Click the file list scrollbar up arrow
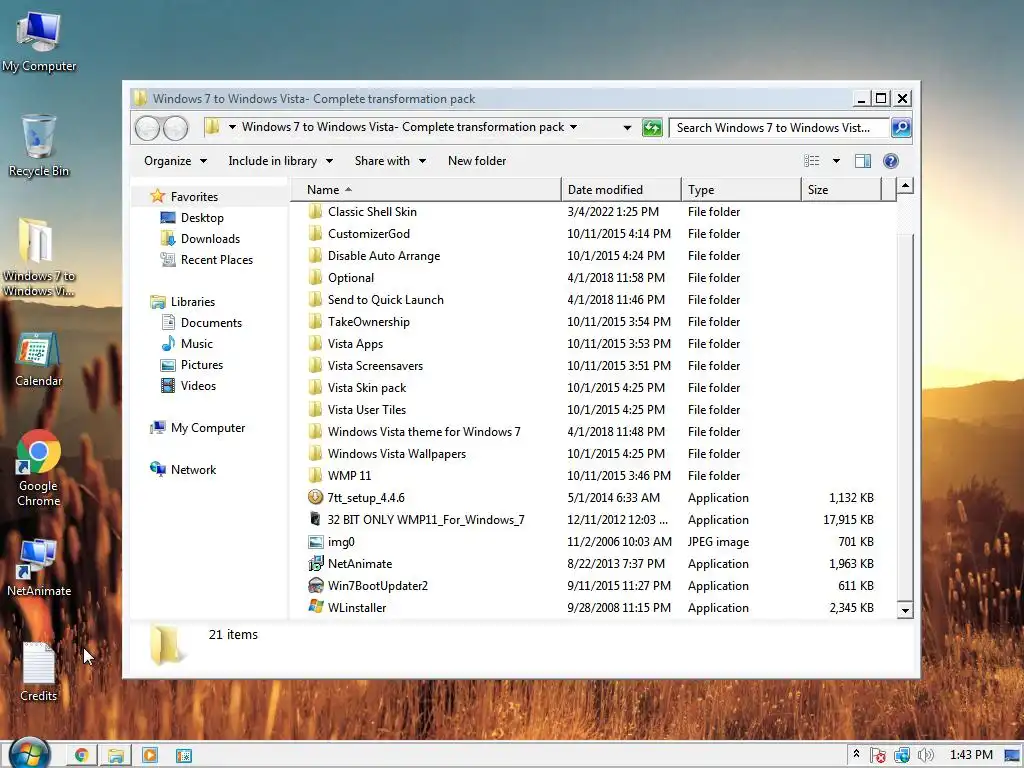Screen dimensions: 1024x768 905,186
